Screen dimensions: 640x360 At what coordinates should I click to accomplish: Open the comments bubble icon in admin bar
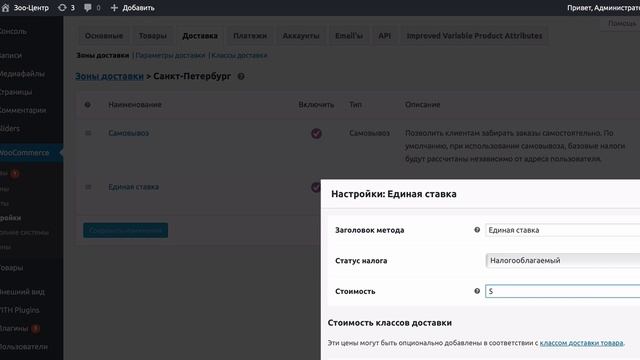(x=88, y=8)
